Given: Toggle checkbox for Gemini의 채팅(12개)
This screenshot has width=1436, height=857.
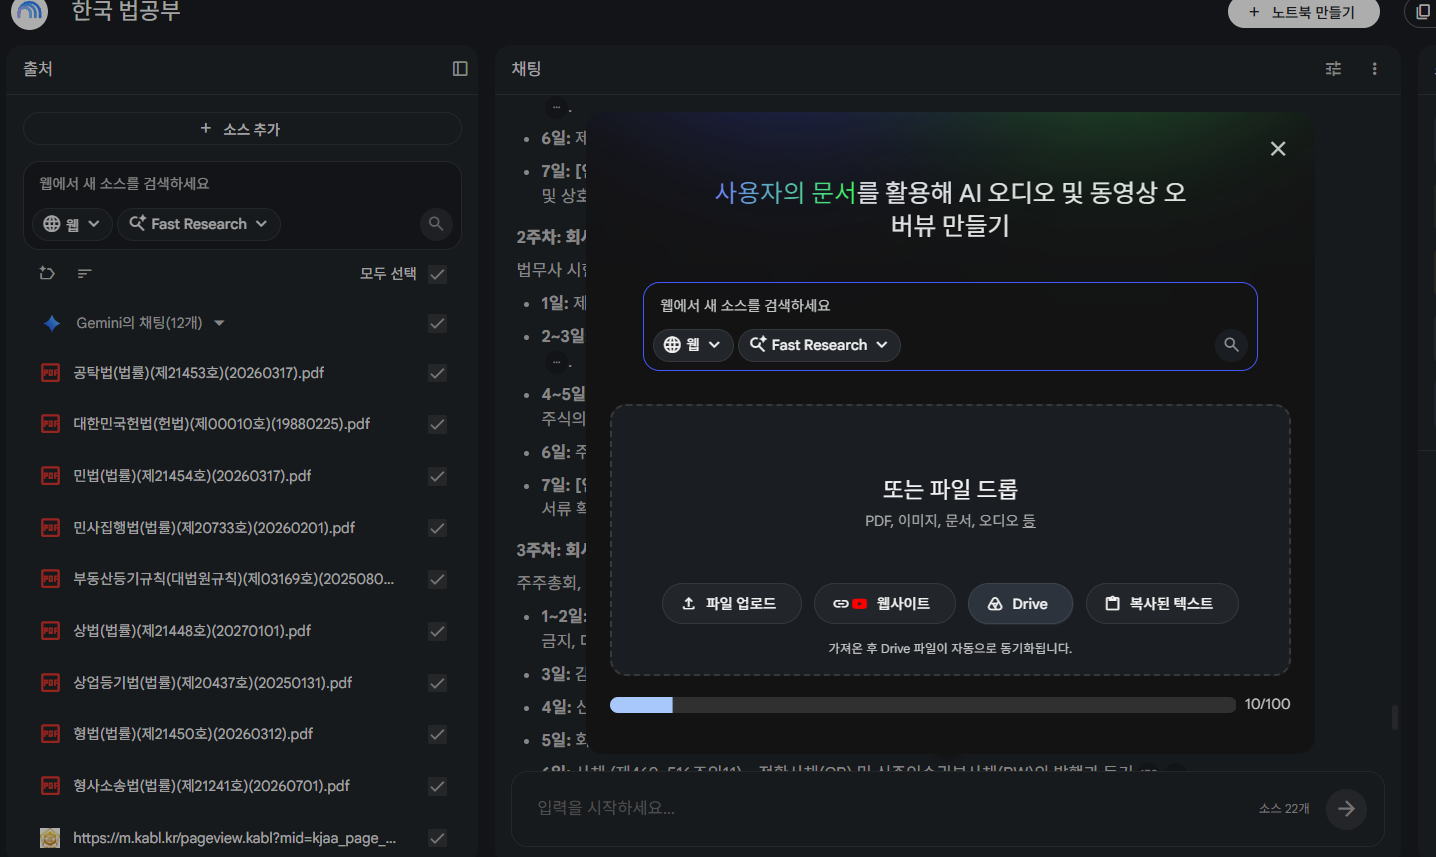Looking at the screenshot, I should click(x=437, y=323).
